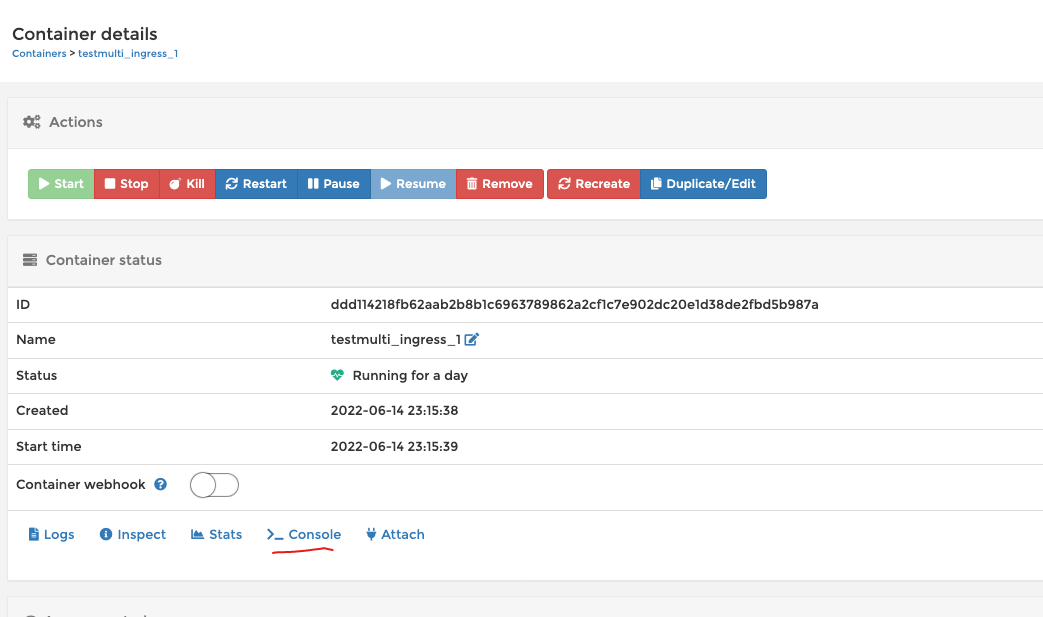Image resolution: width=1043 pixels, height=617 pixels.
Task: Pause the container
Action: (x=333, y=184)
